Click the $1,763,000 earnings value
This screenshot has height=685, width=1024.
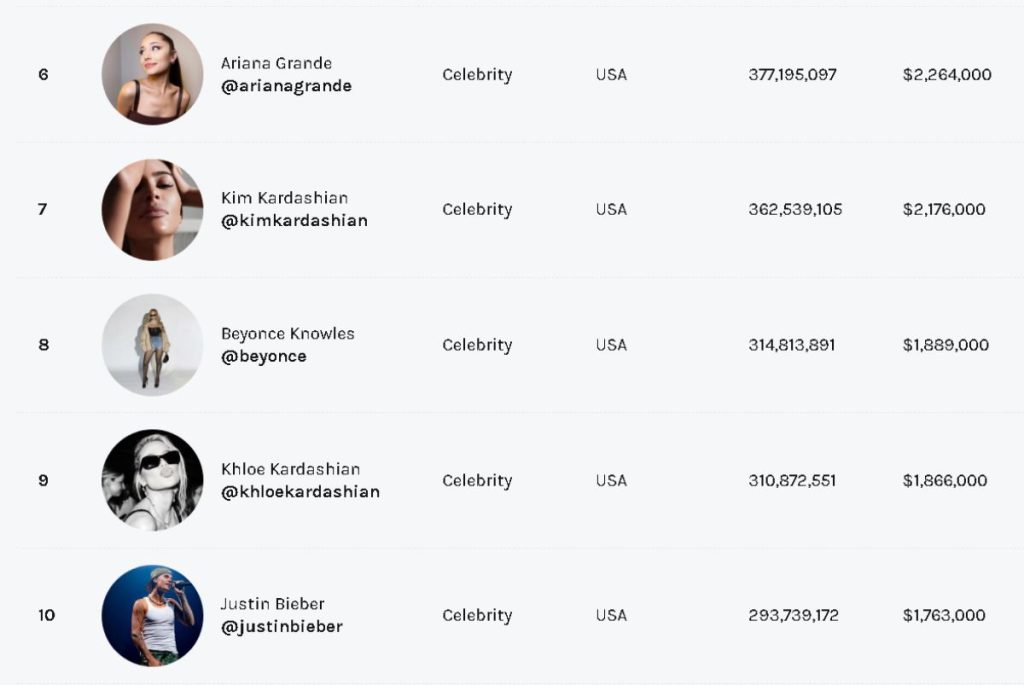pyautogui.click(x=944, y=615)
